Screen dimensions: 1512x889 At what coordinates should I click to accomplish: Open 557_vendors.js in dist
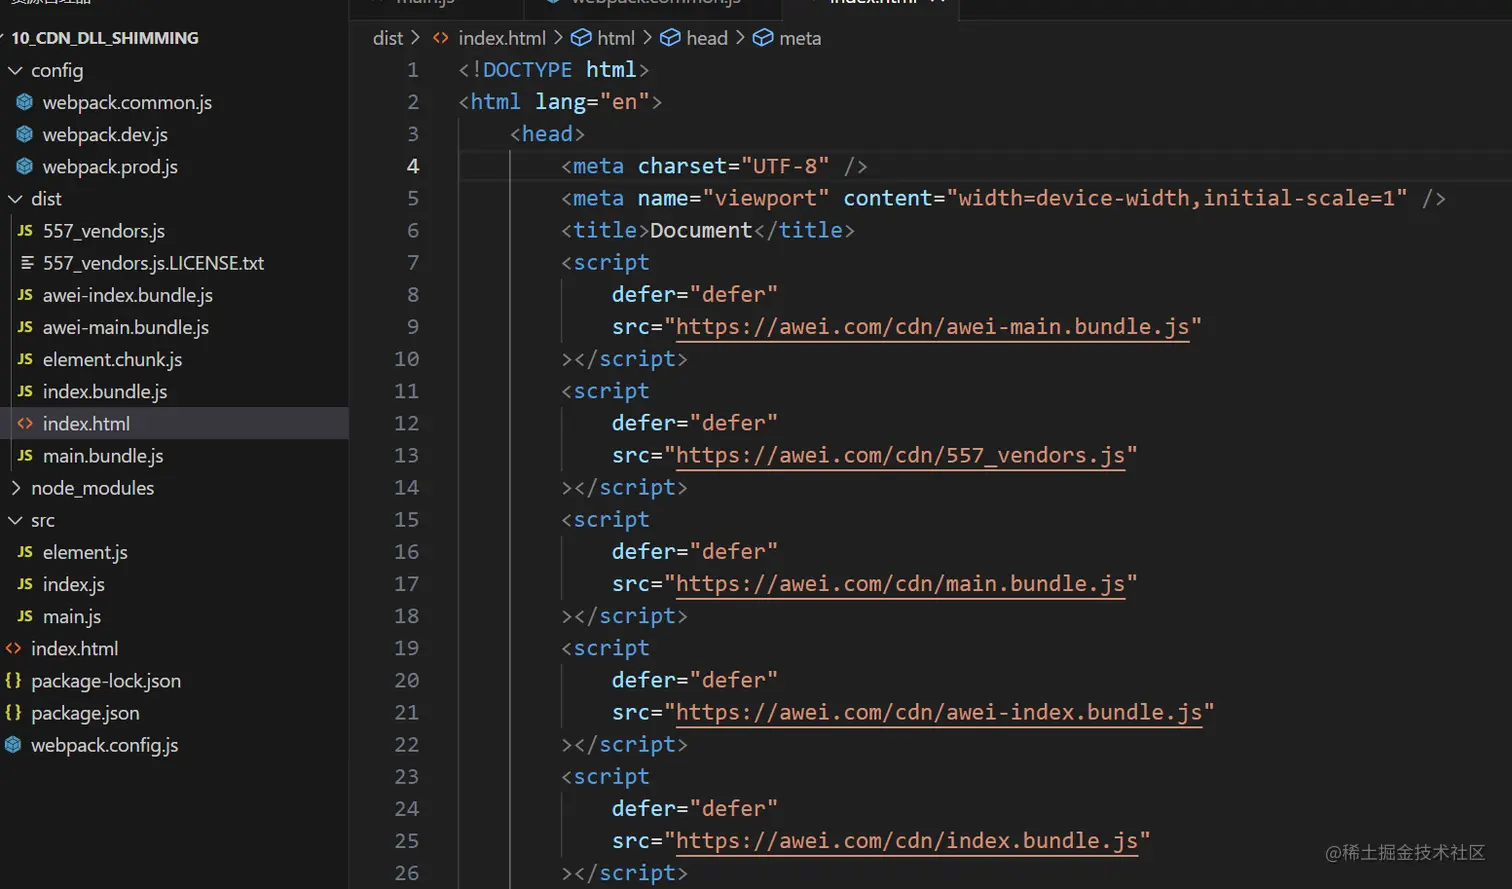[104, 231]
